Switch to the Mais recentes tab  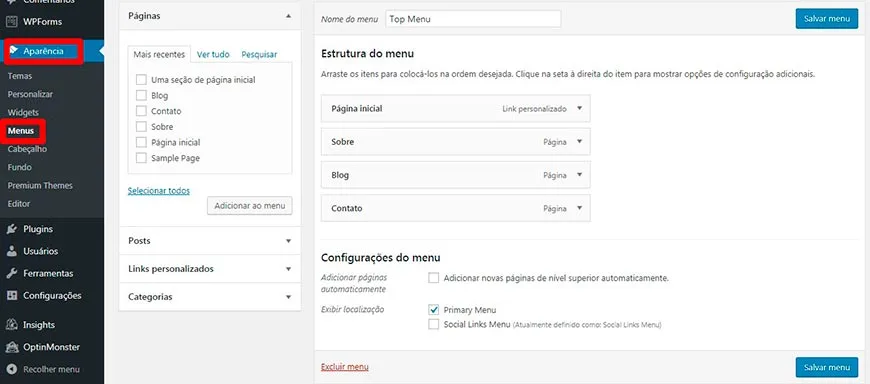click(x=159, y=54)
